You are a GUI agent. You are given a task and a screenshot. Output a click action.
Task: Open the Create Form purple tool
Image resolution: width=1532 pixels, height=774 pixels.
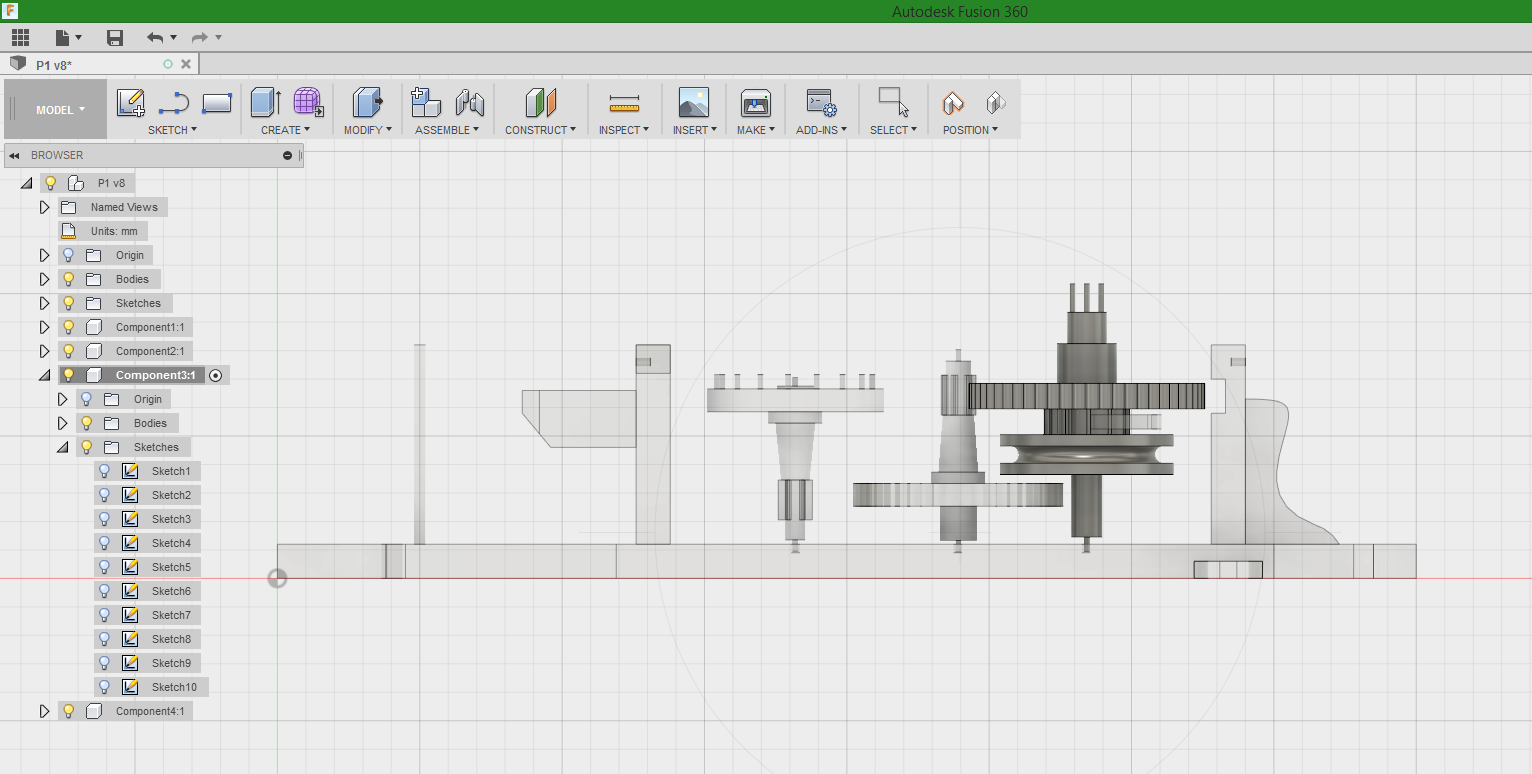[x=309, y=102]
